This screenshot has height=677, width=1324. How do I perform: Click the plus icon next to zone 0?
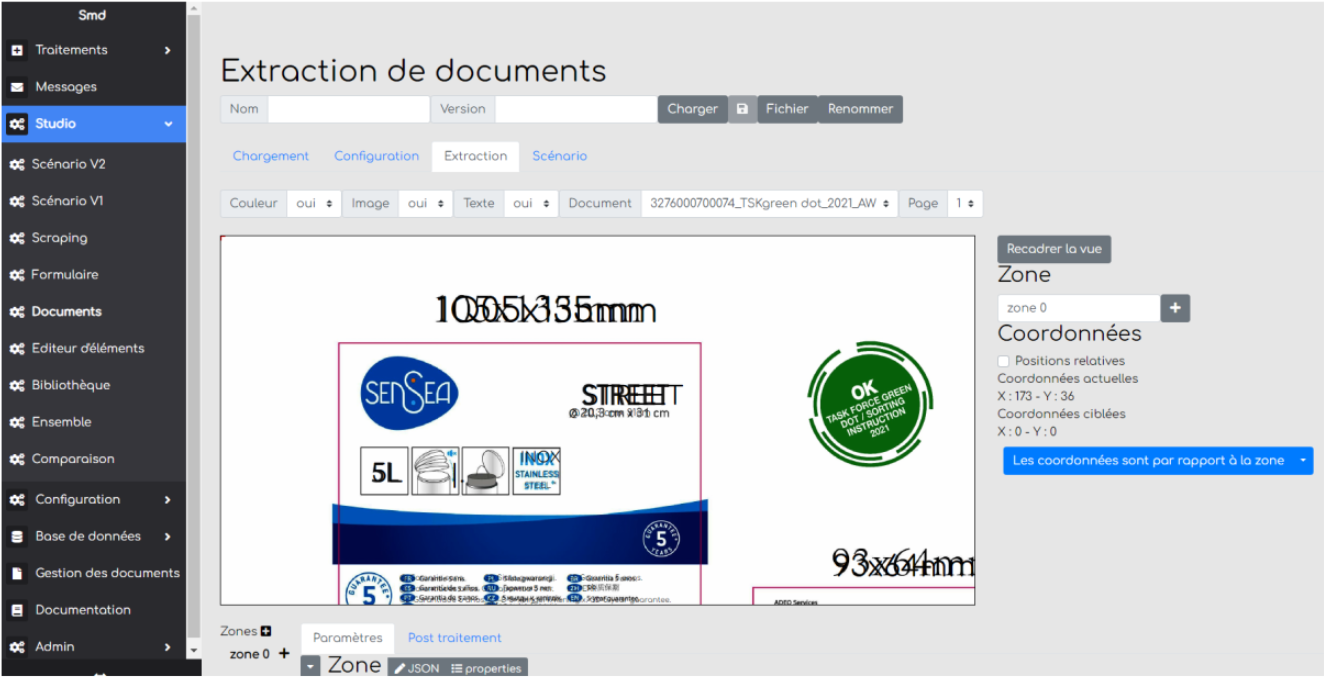pyautogui.click(x=284, y=653)
